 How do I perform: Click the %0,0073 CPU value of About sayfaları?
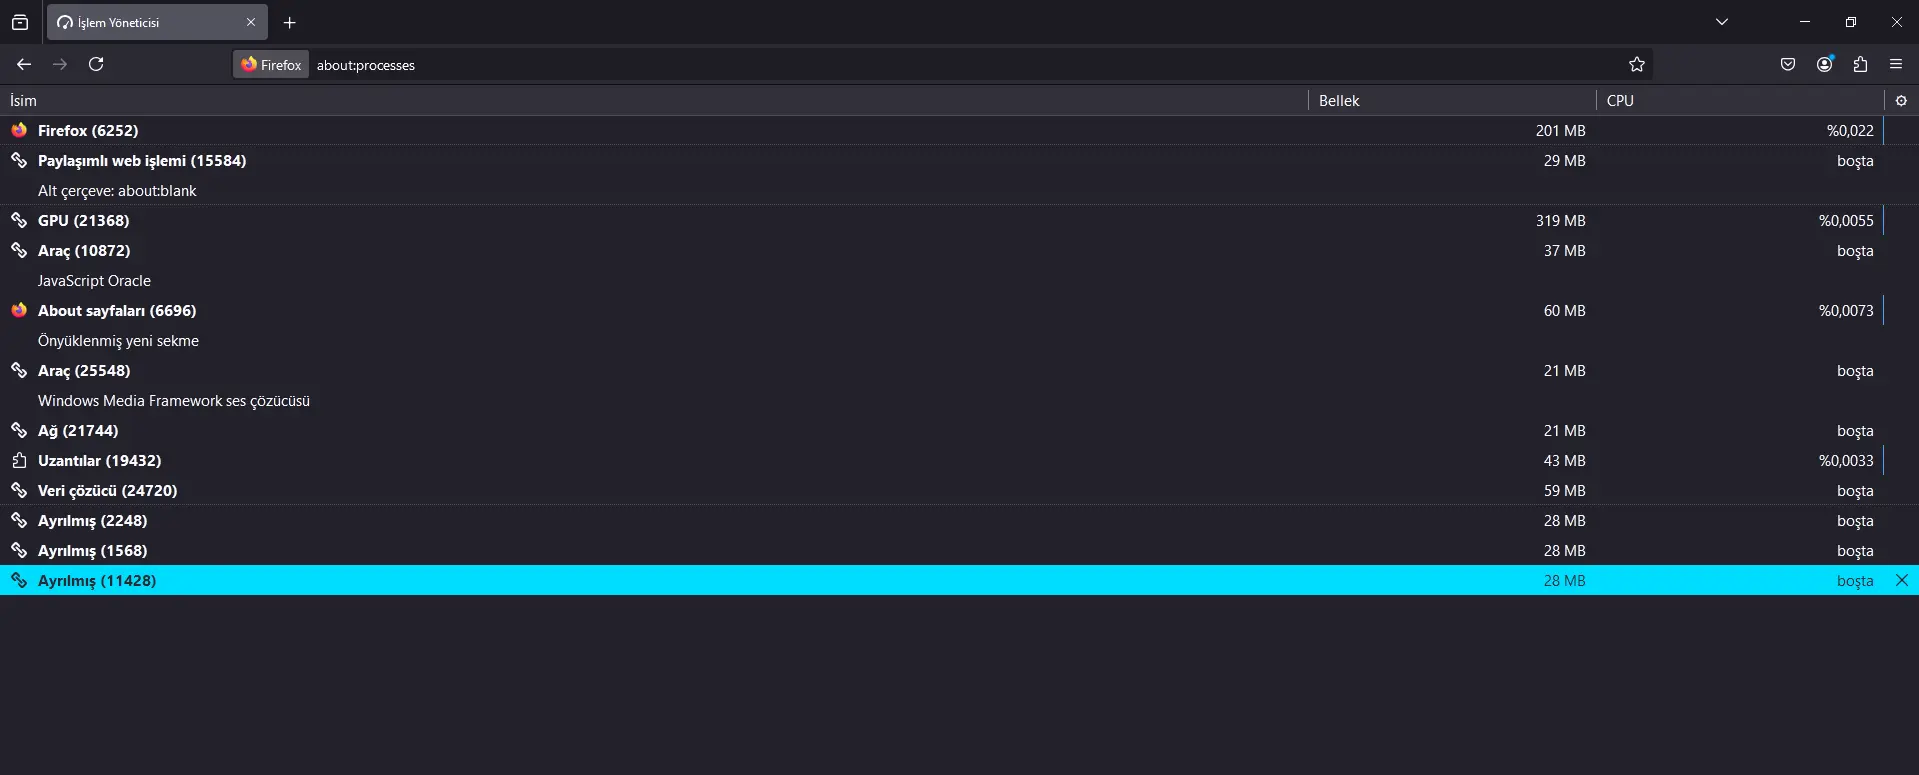tap(1846, 310)
